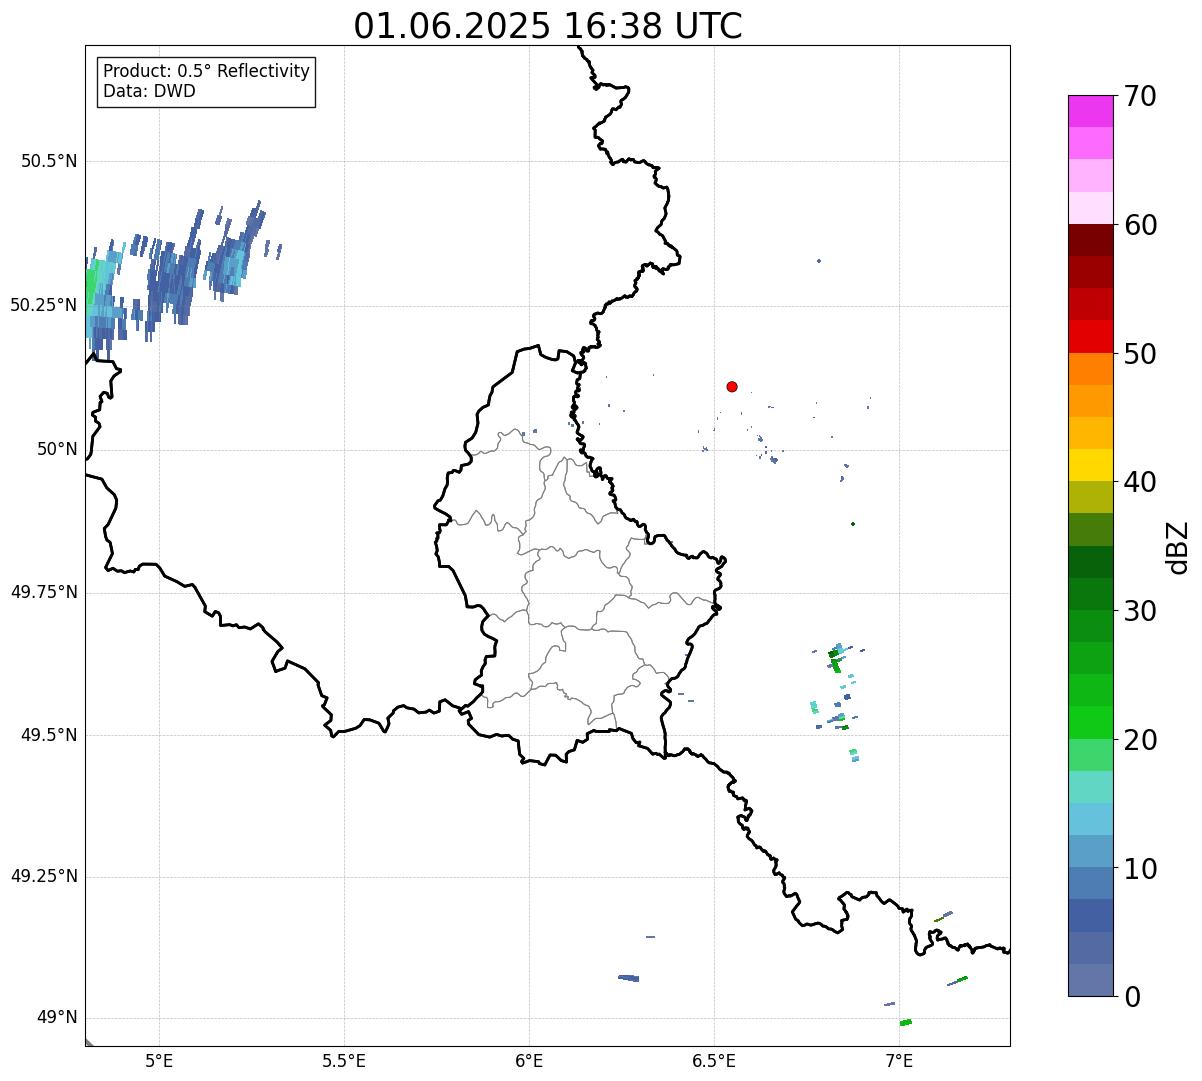Click the "Product: 0.5° Reflectivity" label

[x=207, y=71]
